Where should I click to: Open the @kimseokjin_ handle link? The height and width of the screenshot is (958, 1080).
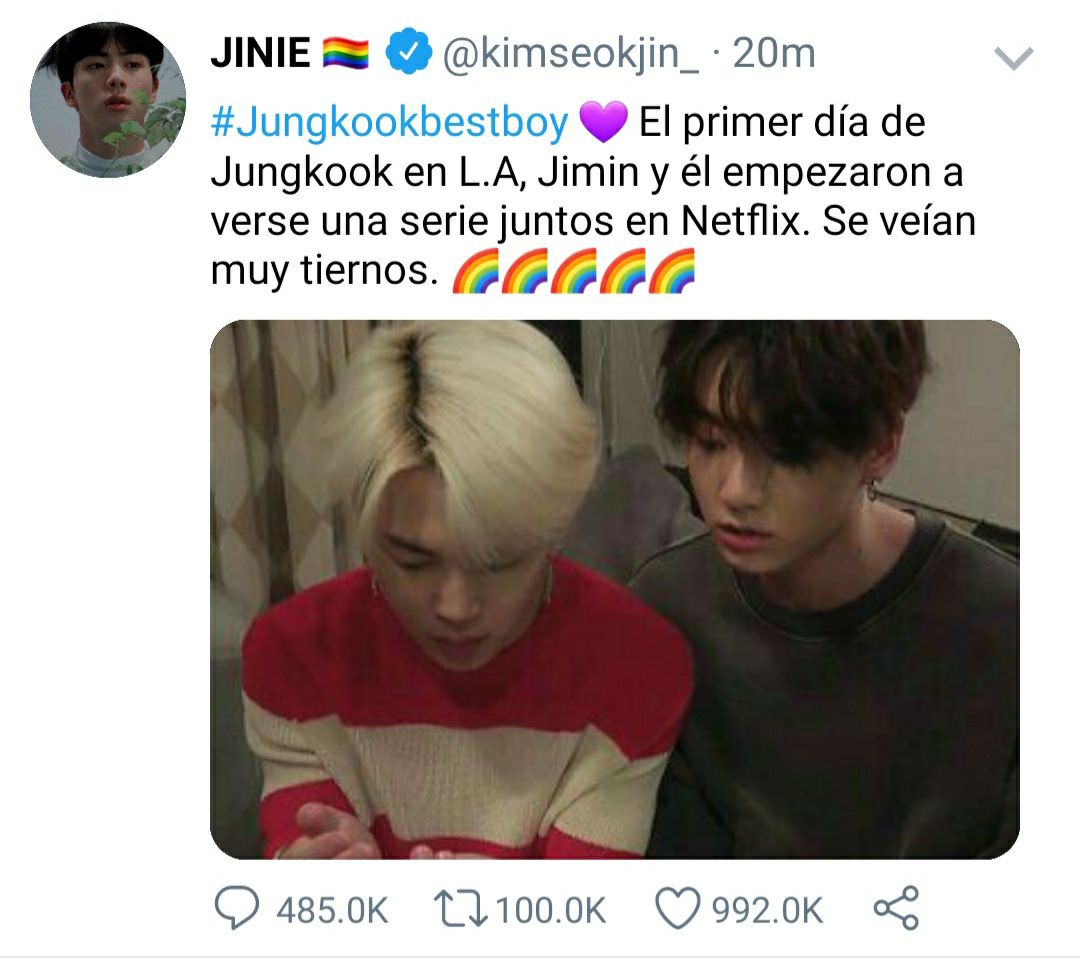[x=570, y=54]
